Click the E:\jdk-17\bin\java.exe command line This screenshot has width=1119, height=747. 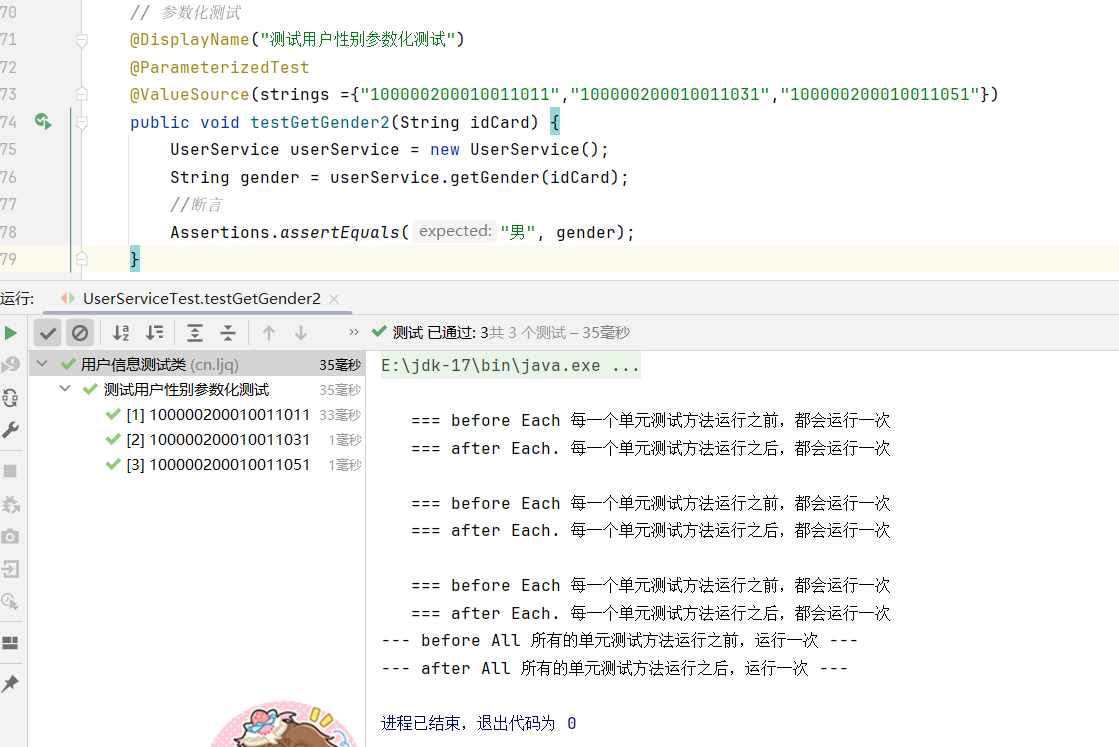(x=510, y=365)
